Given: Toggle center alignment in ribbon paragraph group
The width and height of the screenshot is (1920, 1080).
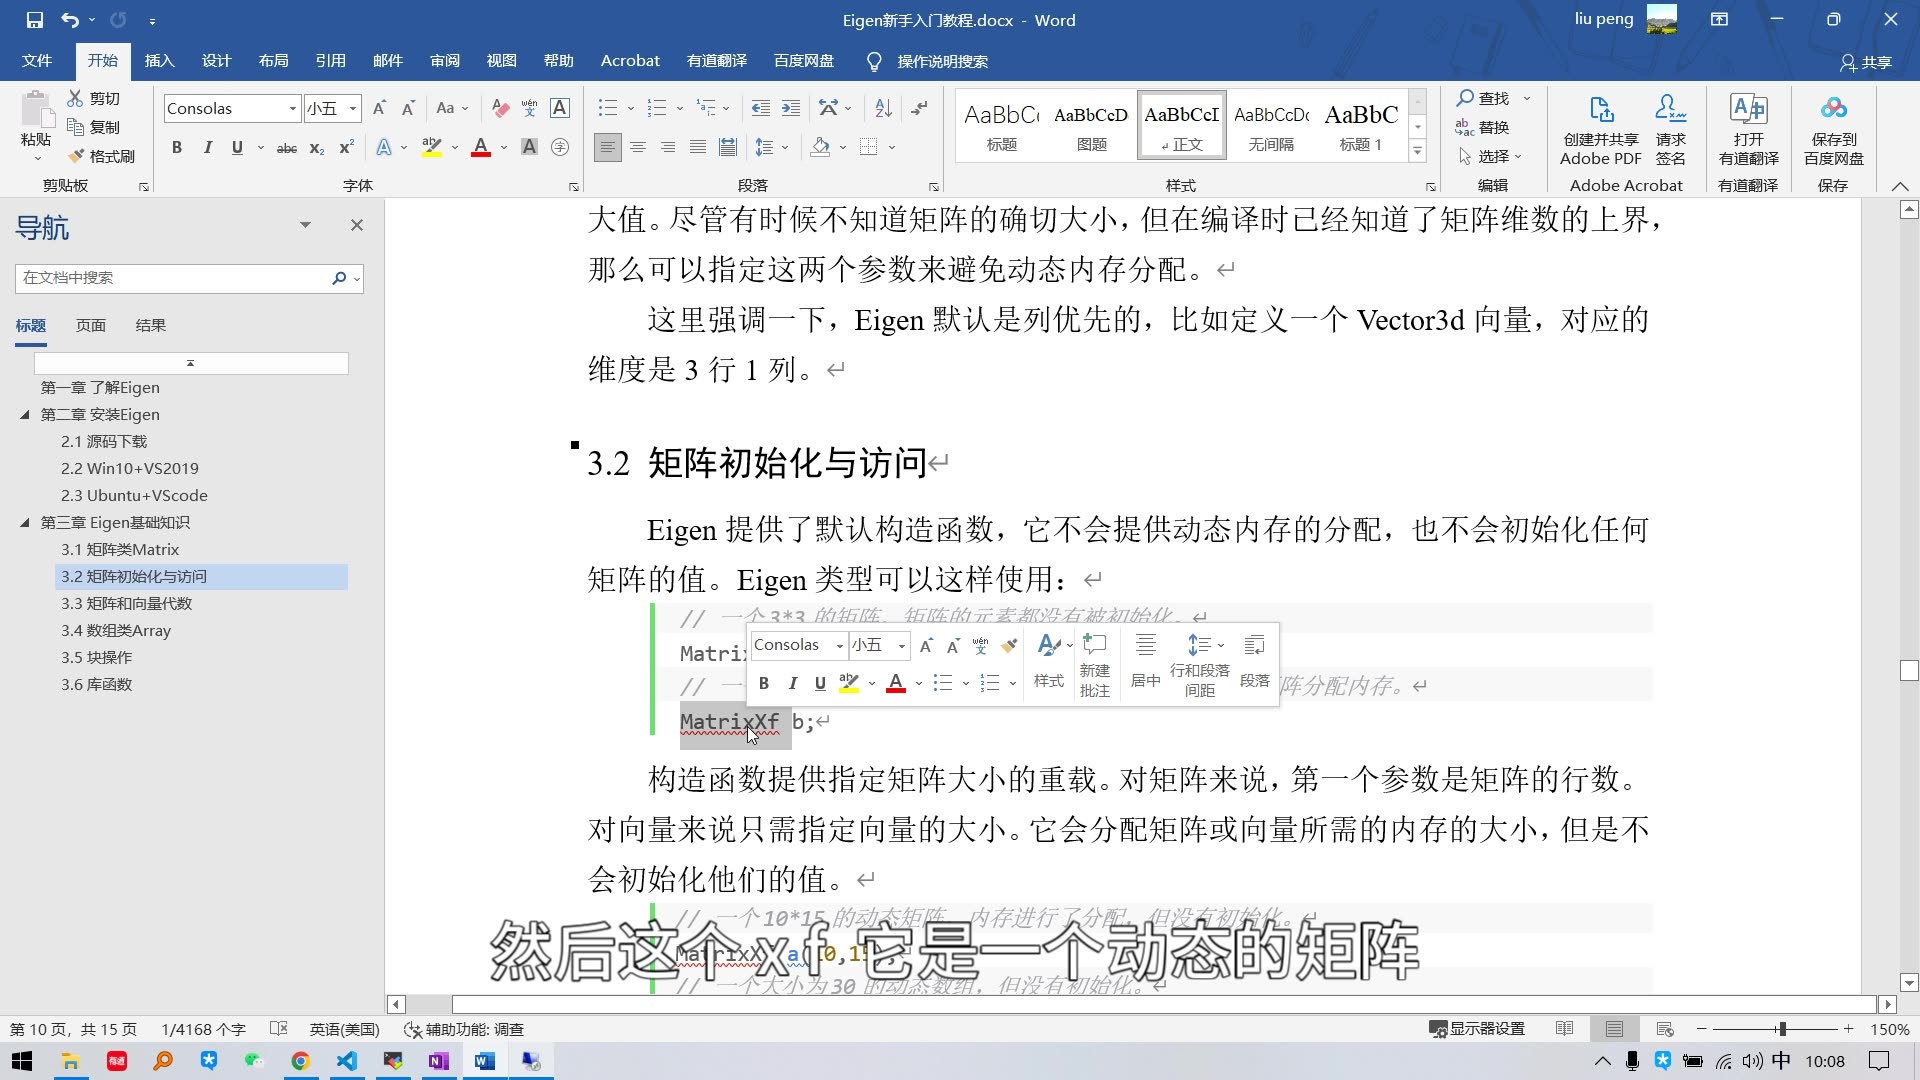Looking at the screenshot, I should click(x=638, y=148).
